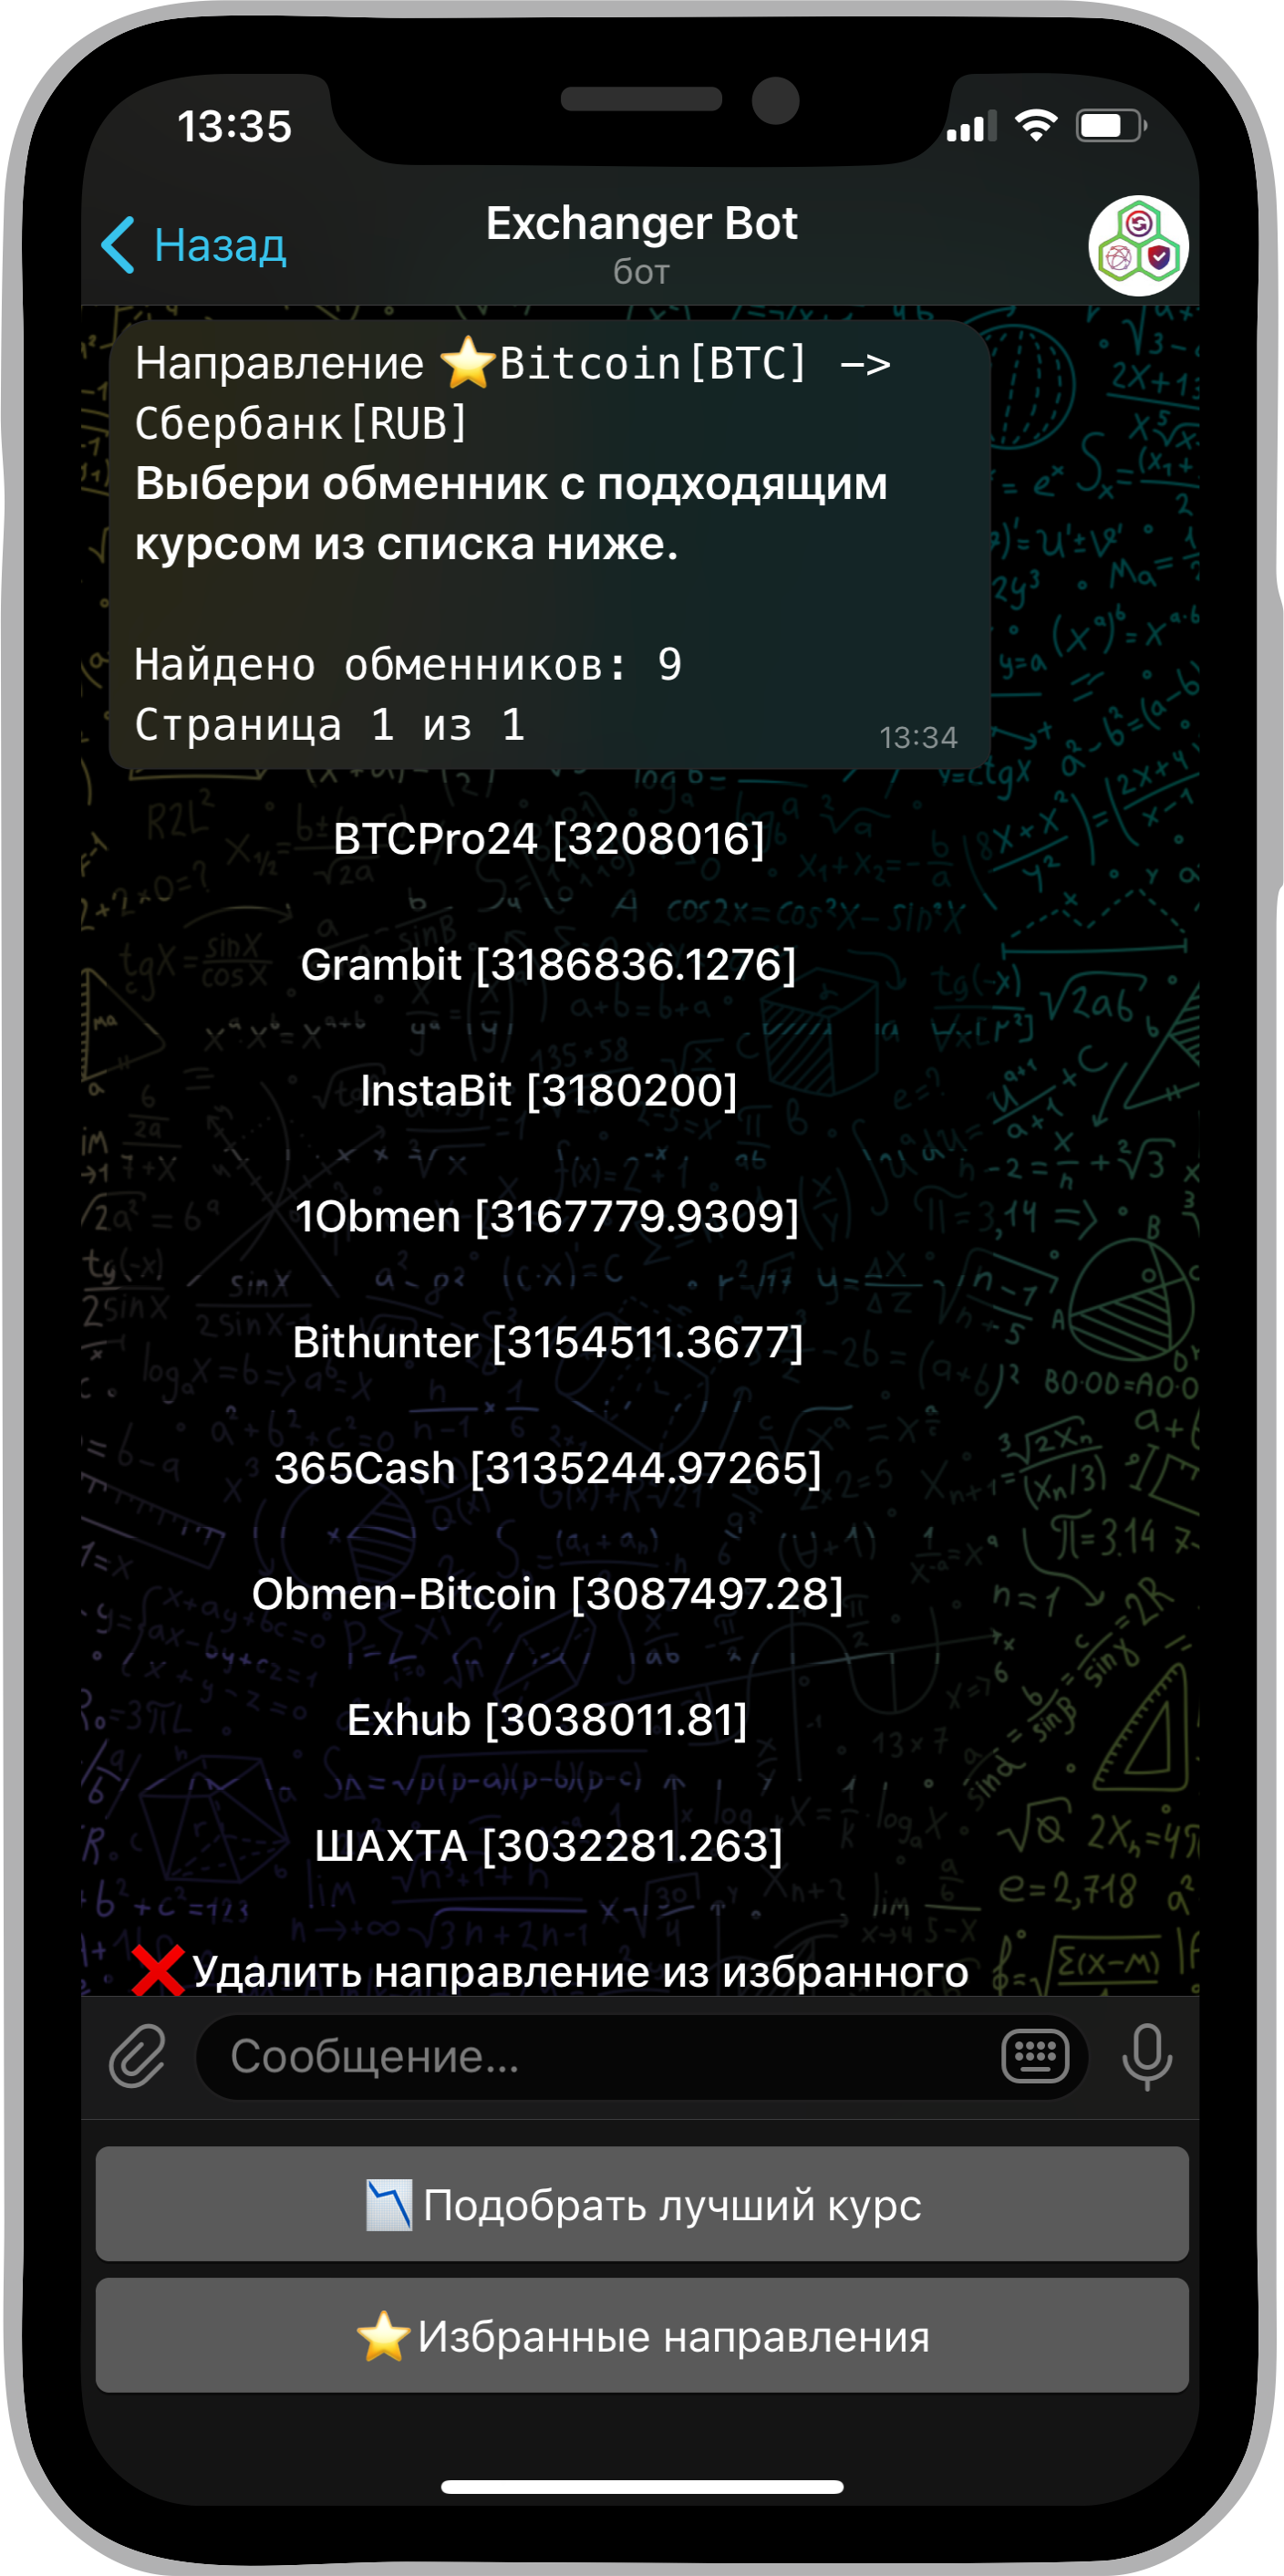Tap Удалить направление из избранного
The height and width of the screenshot is (2576, 1284).
(549, 1971)
